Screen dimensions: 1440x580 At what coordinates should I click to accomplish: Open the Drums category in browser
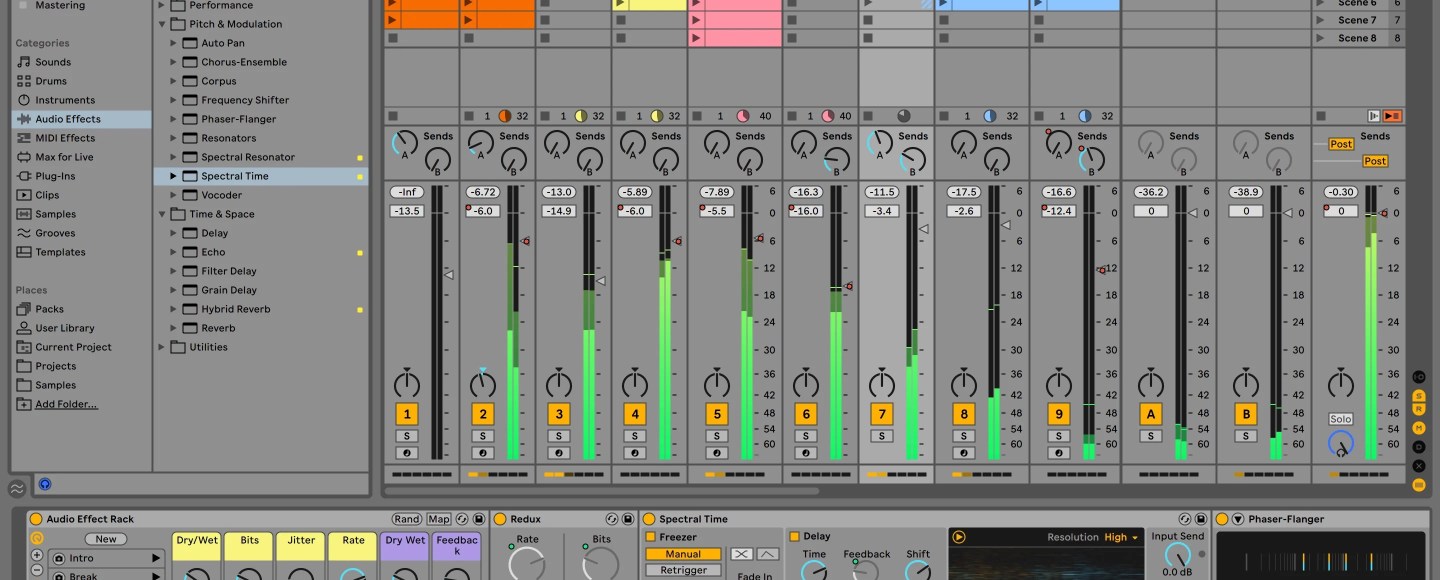(x=51, y=81)
